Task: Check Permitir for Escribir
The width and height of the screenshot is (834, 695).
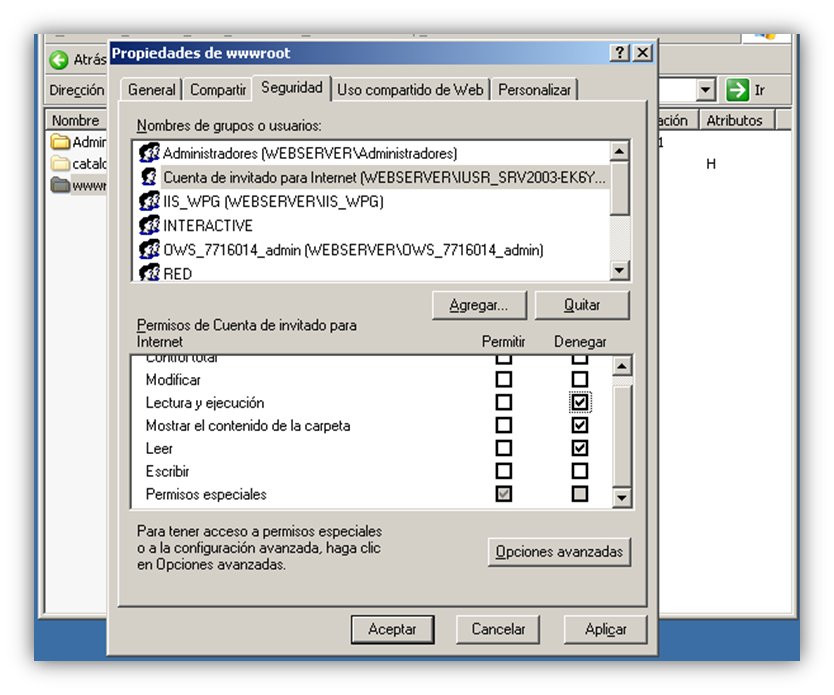Action: pyautogui.click(x=503, y=471)
